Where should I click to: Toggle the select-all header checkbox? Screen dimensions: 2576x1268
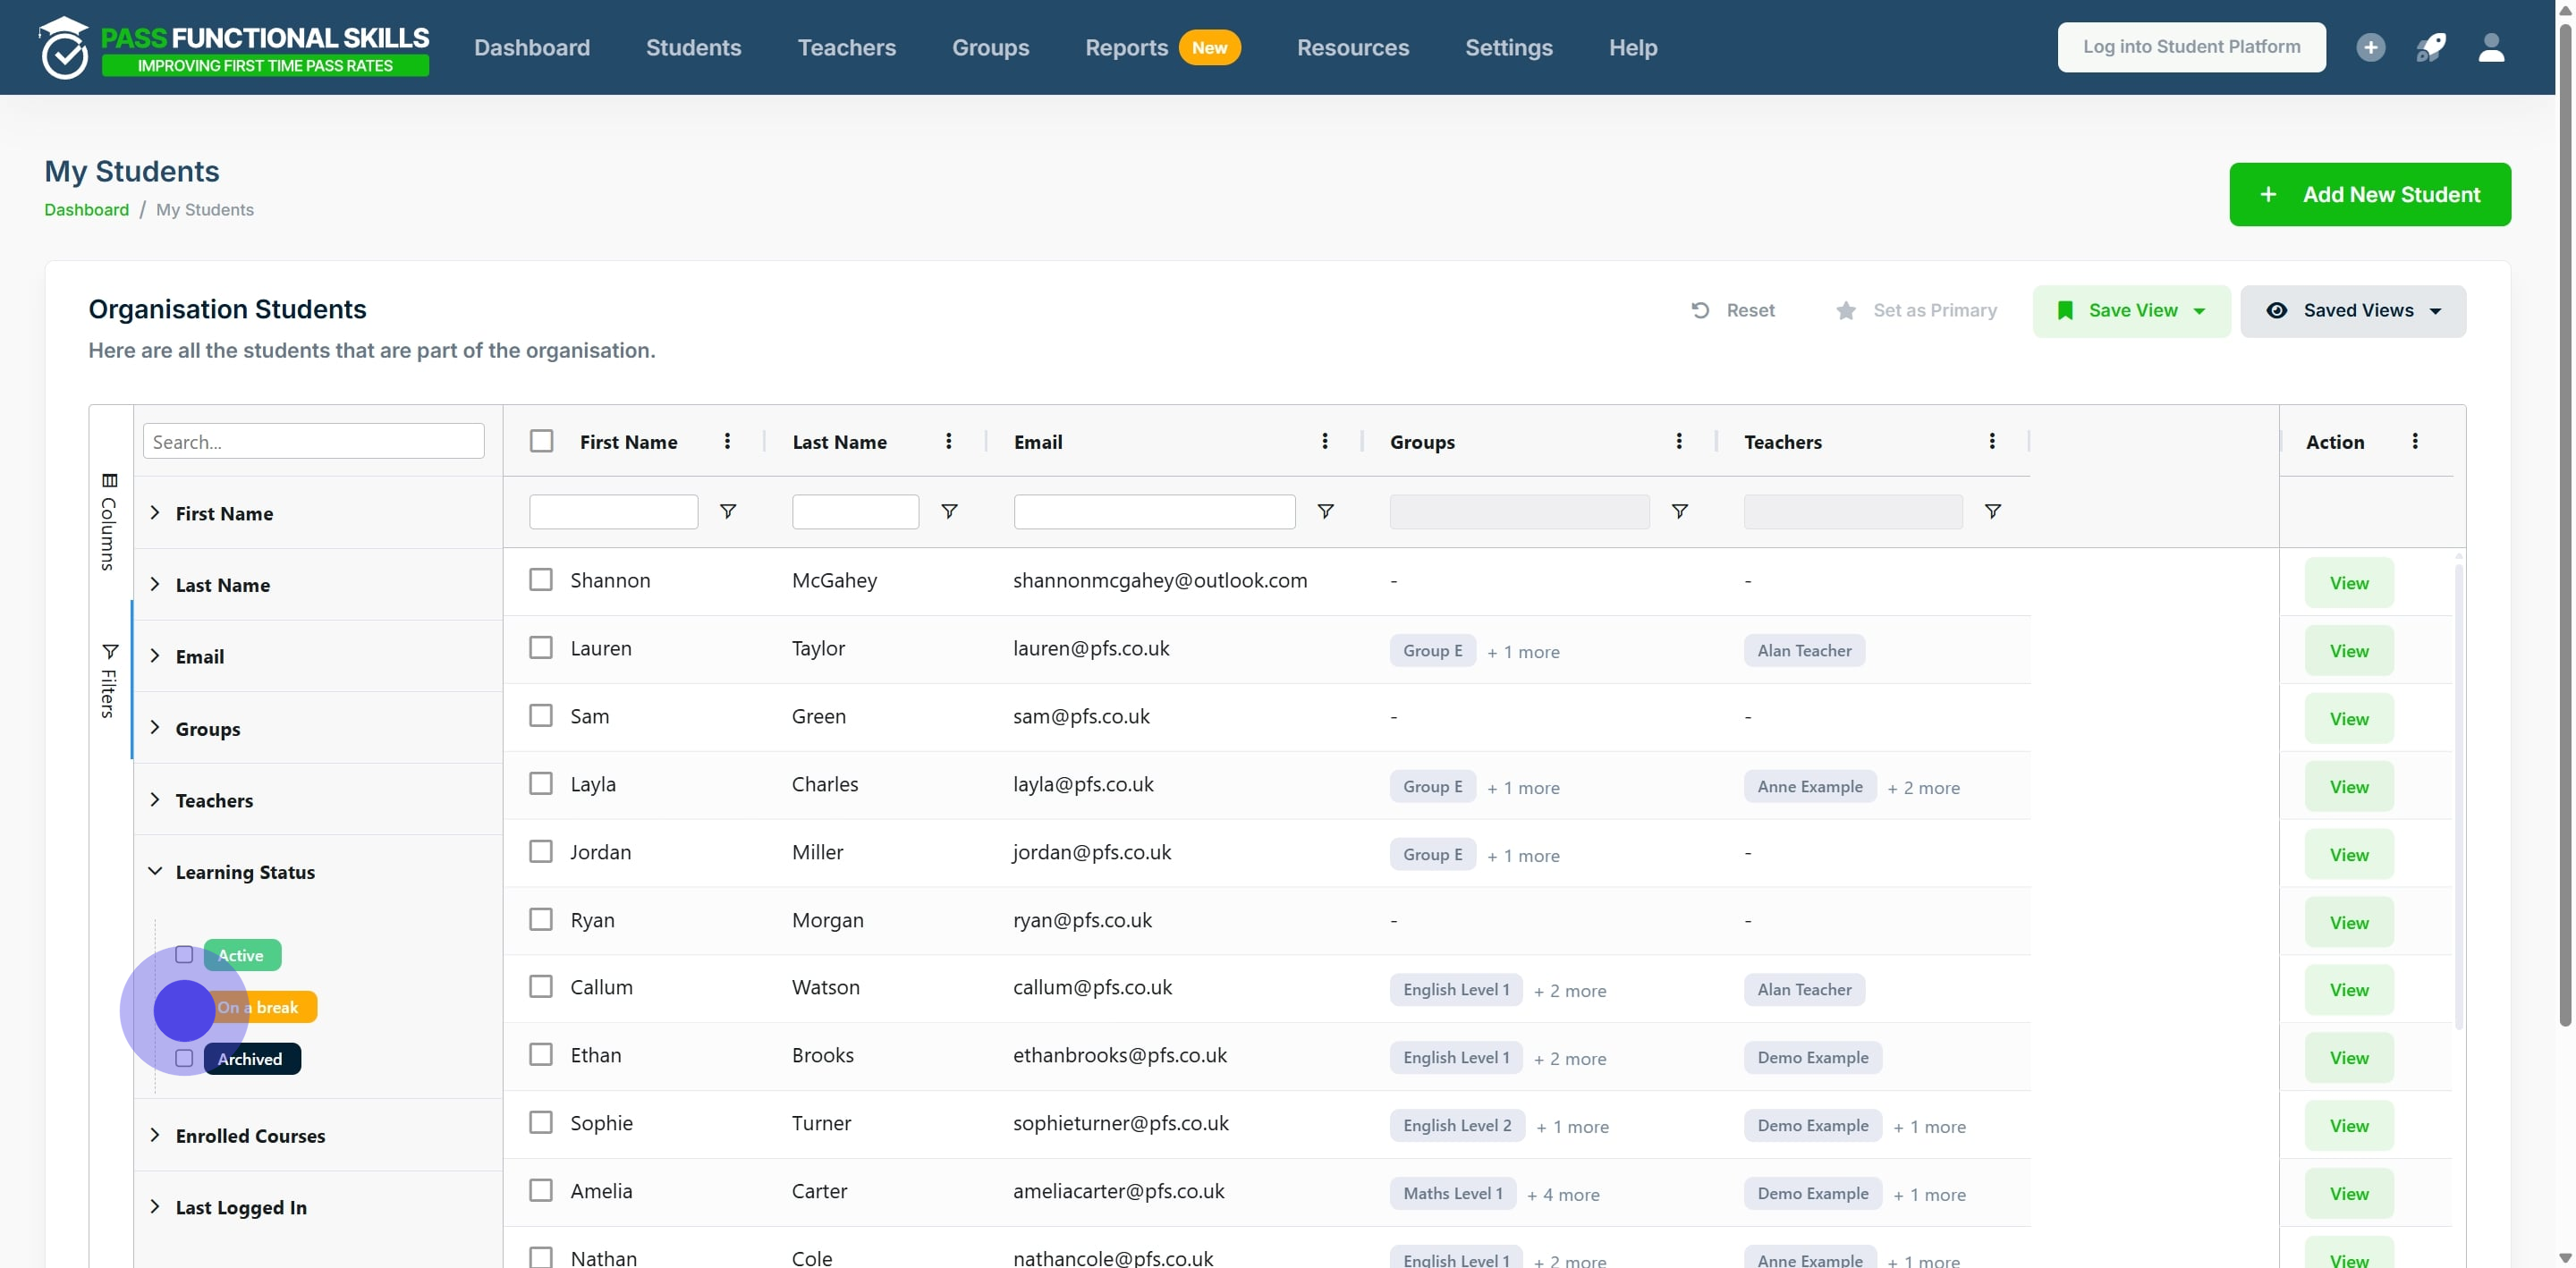541,441
